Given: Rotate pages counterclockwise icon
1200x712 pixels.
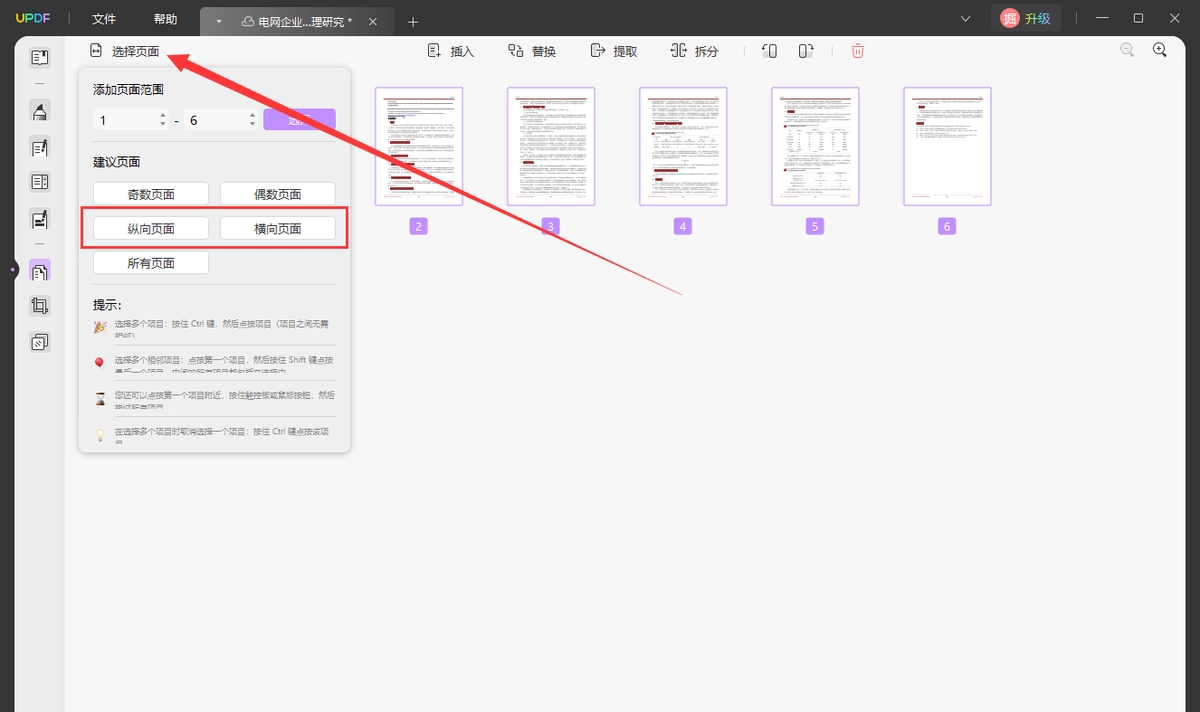Looking at the screenshot, I should click(769, 51).
